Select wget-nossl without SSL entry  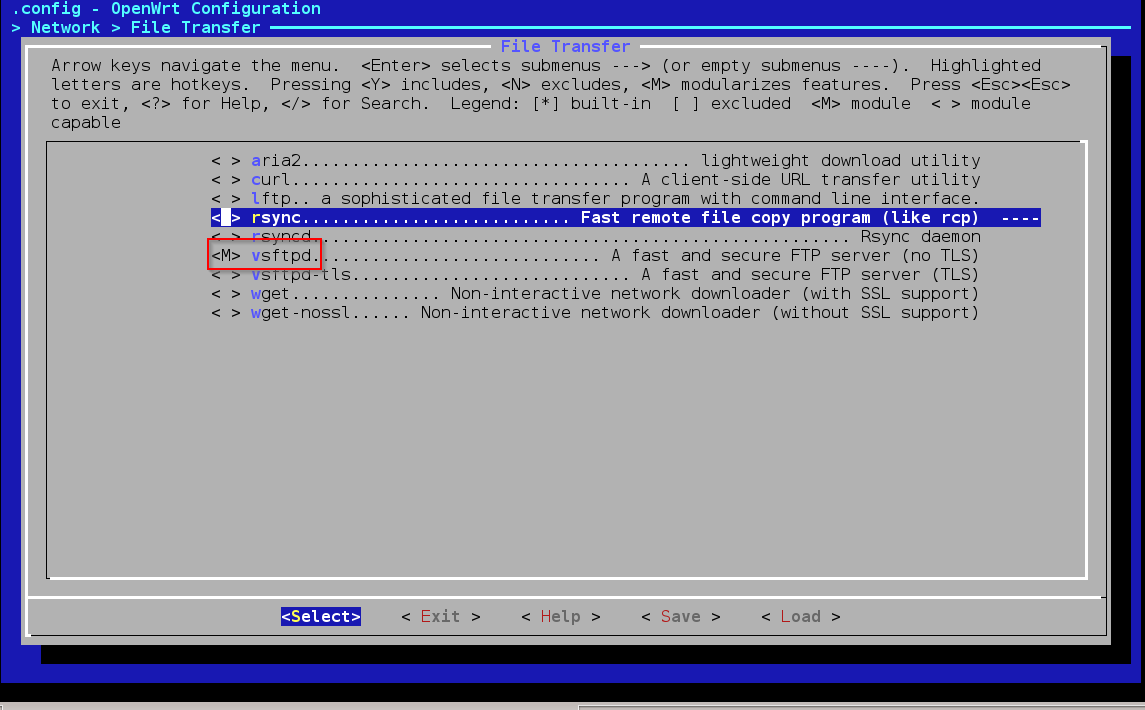[x=615, y=313]
